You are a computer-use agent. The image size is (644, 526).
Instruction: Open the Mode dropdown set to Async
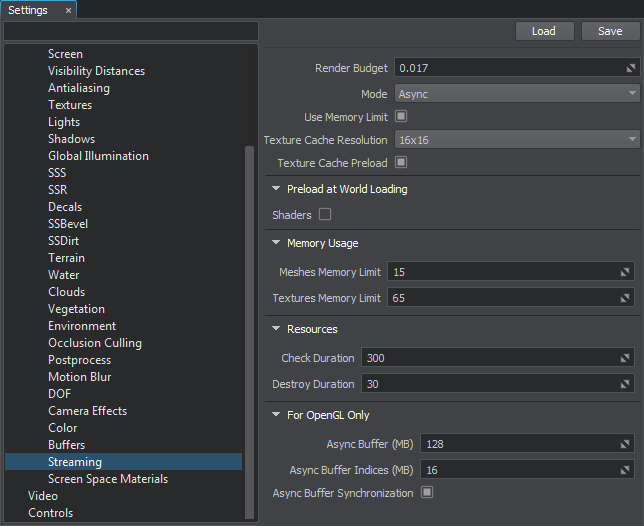(517, 93)
